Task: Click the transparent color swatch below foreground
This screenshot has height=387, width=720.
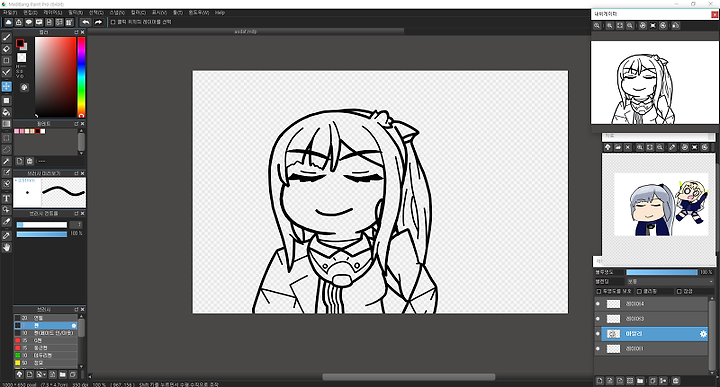Action: (x=22, y=57)
